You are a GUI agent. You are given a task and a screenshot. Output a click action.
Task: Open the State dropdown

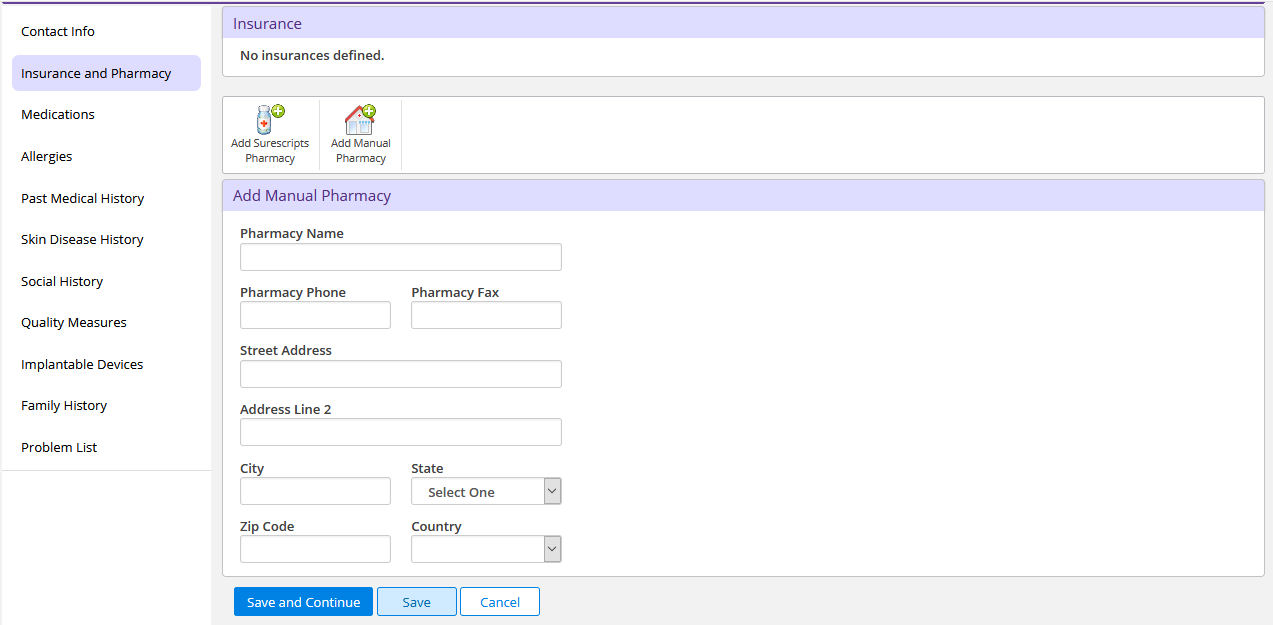[x=486, y=491]
